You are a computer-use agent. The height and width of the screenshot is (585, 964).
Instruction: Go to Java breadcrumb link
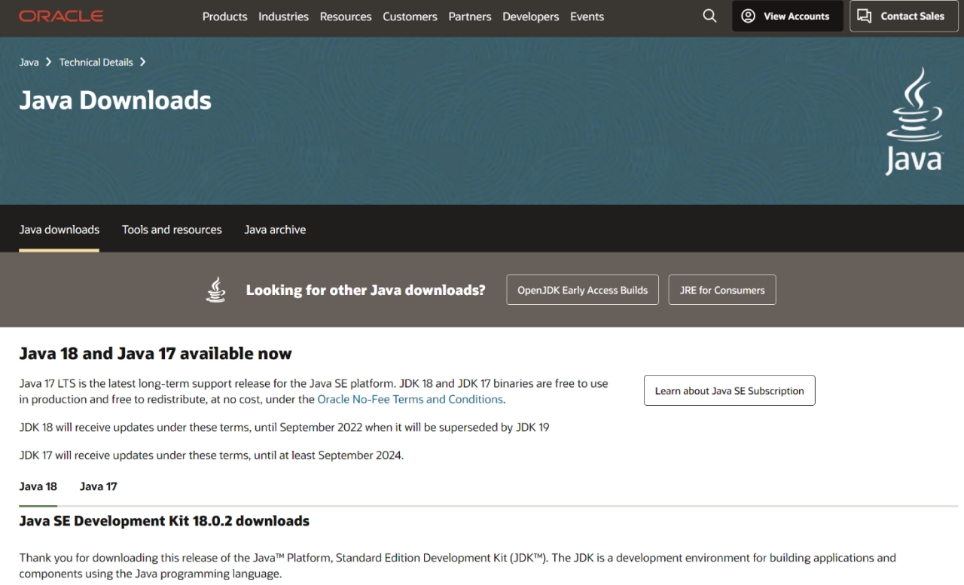coord(29,62)
